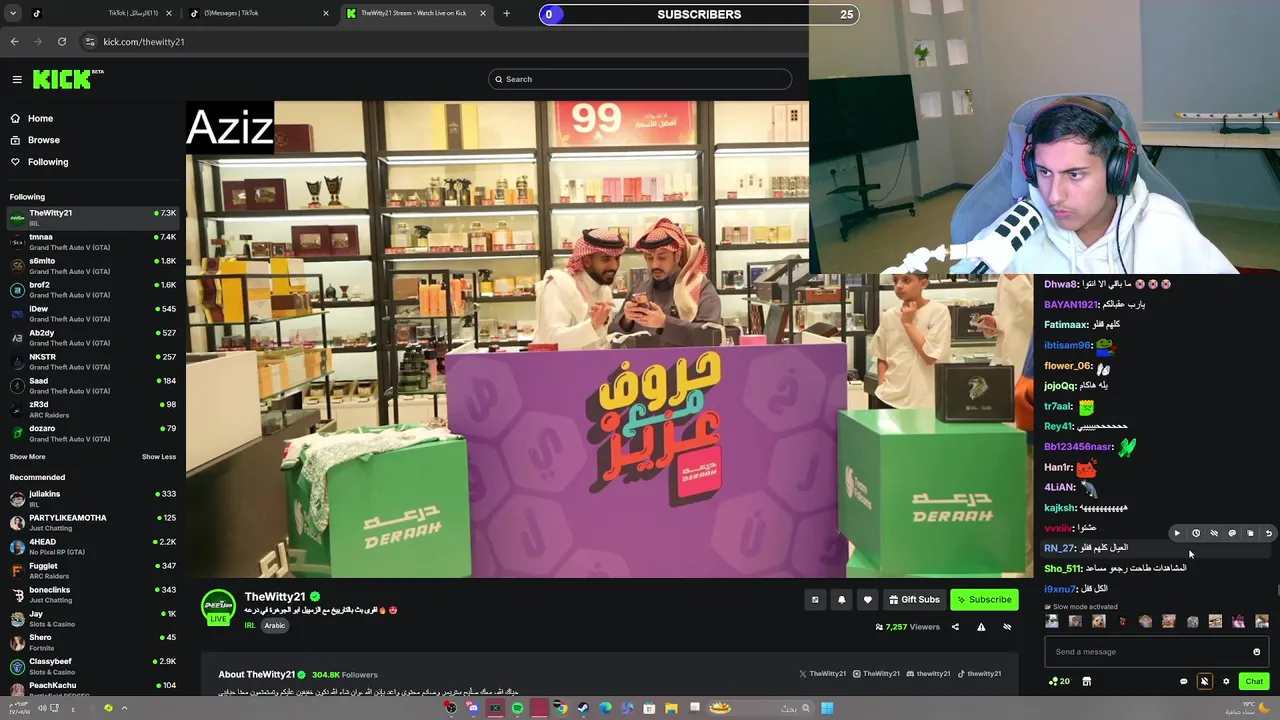Open the Kick hamburger menu

click(x=17, y=79)
